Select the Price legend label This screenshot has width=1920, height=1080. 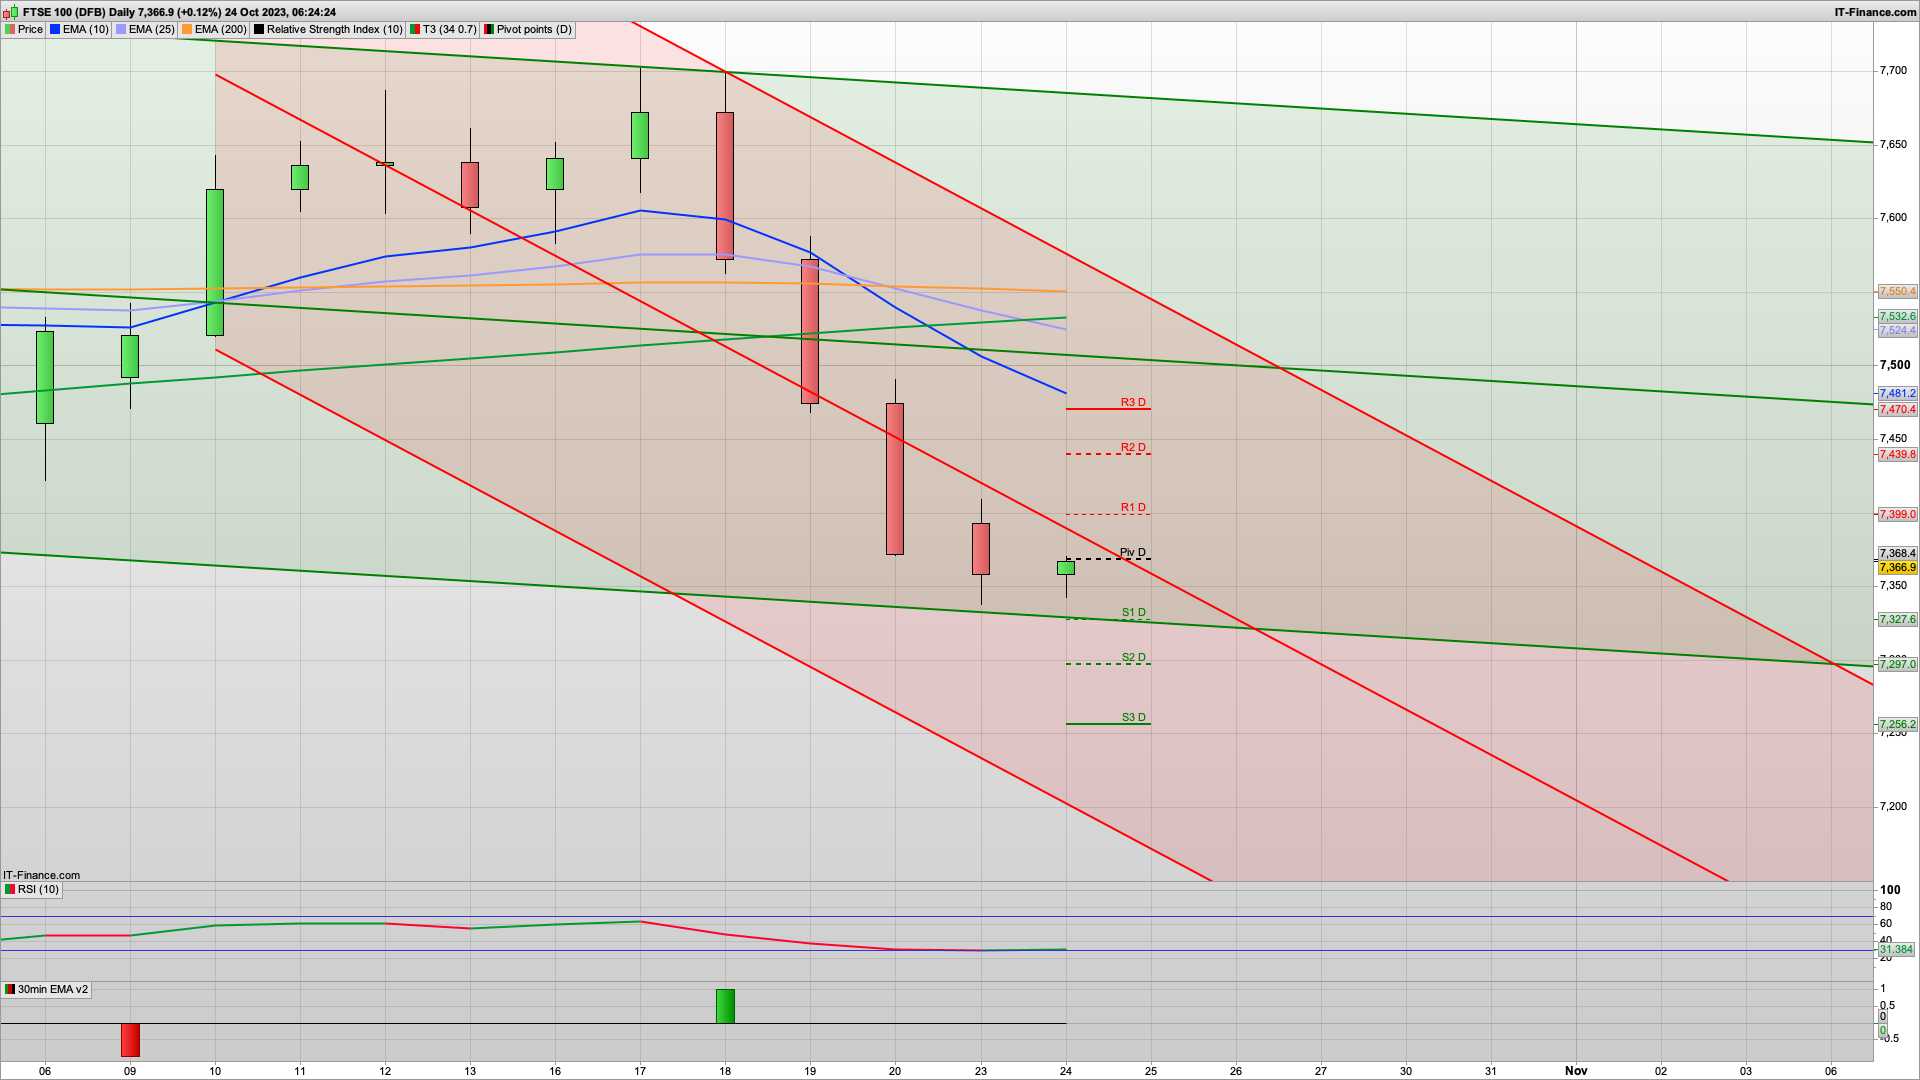tap(31, 29)
